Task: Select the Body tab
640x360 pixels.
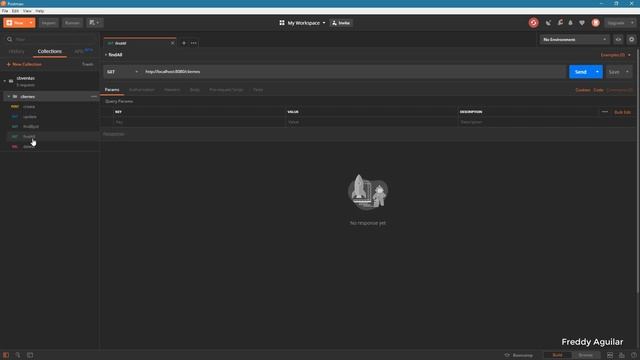Action: point(194,90)
